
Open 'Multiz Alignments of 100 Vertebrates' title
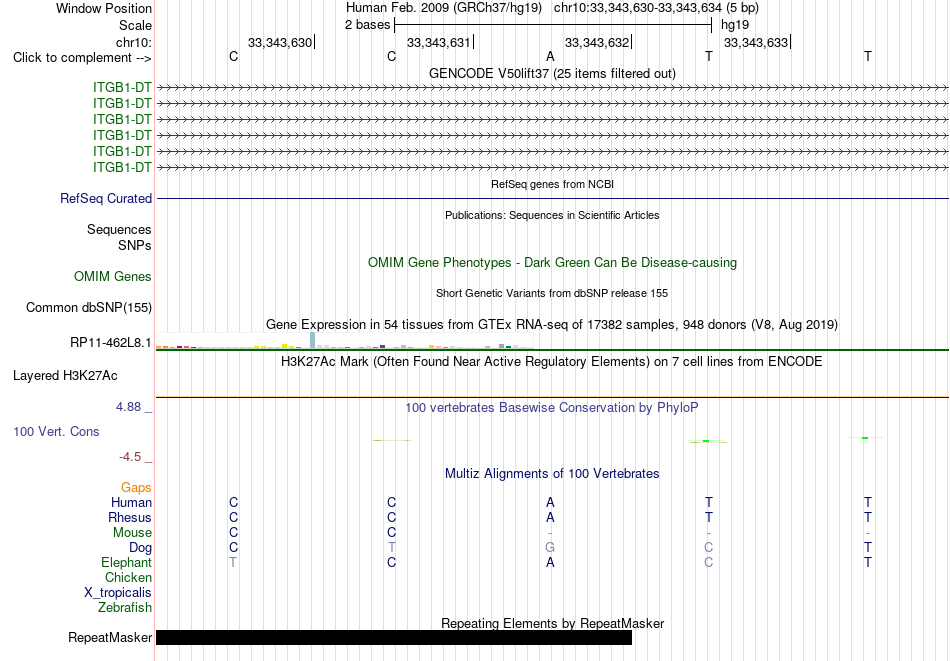(x=552, y=473)
